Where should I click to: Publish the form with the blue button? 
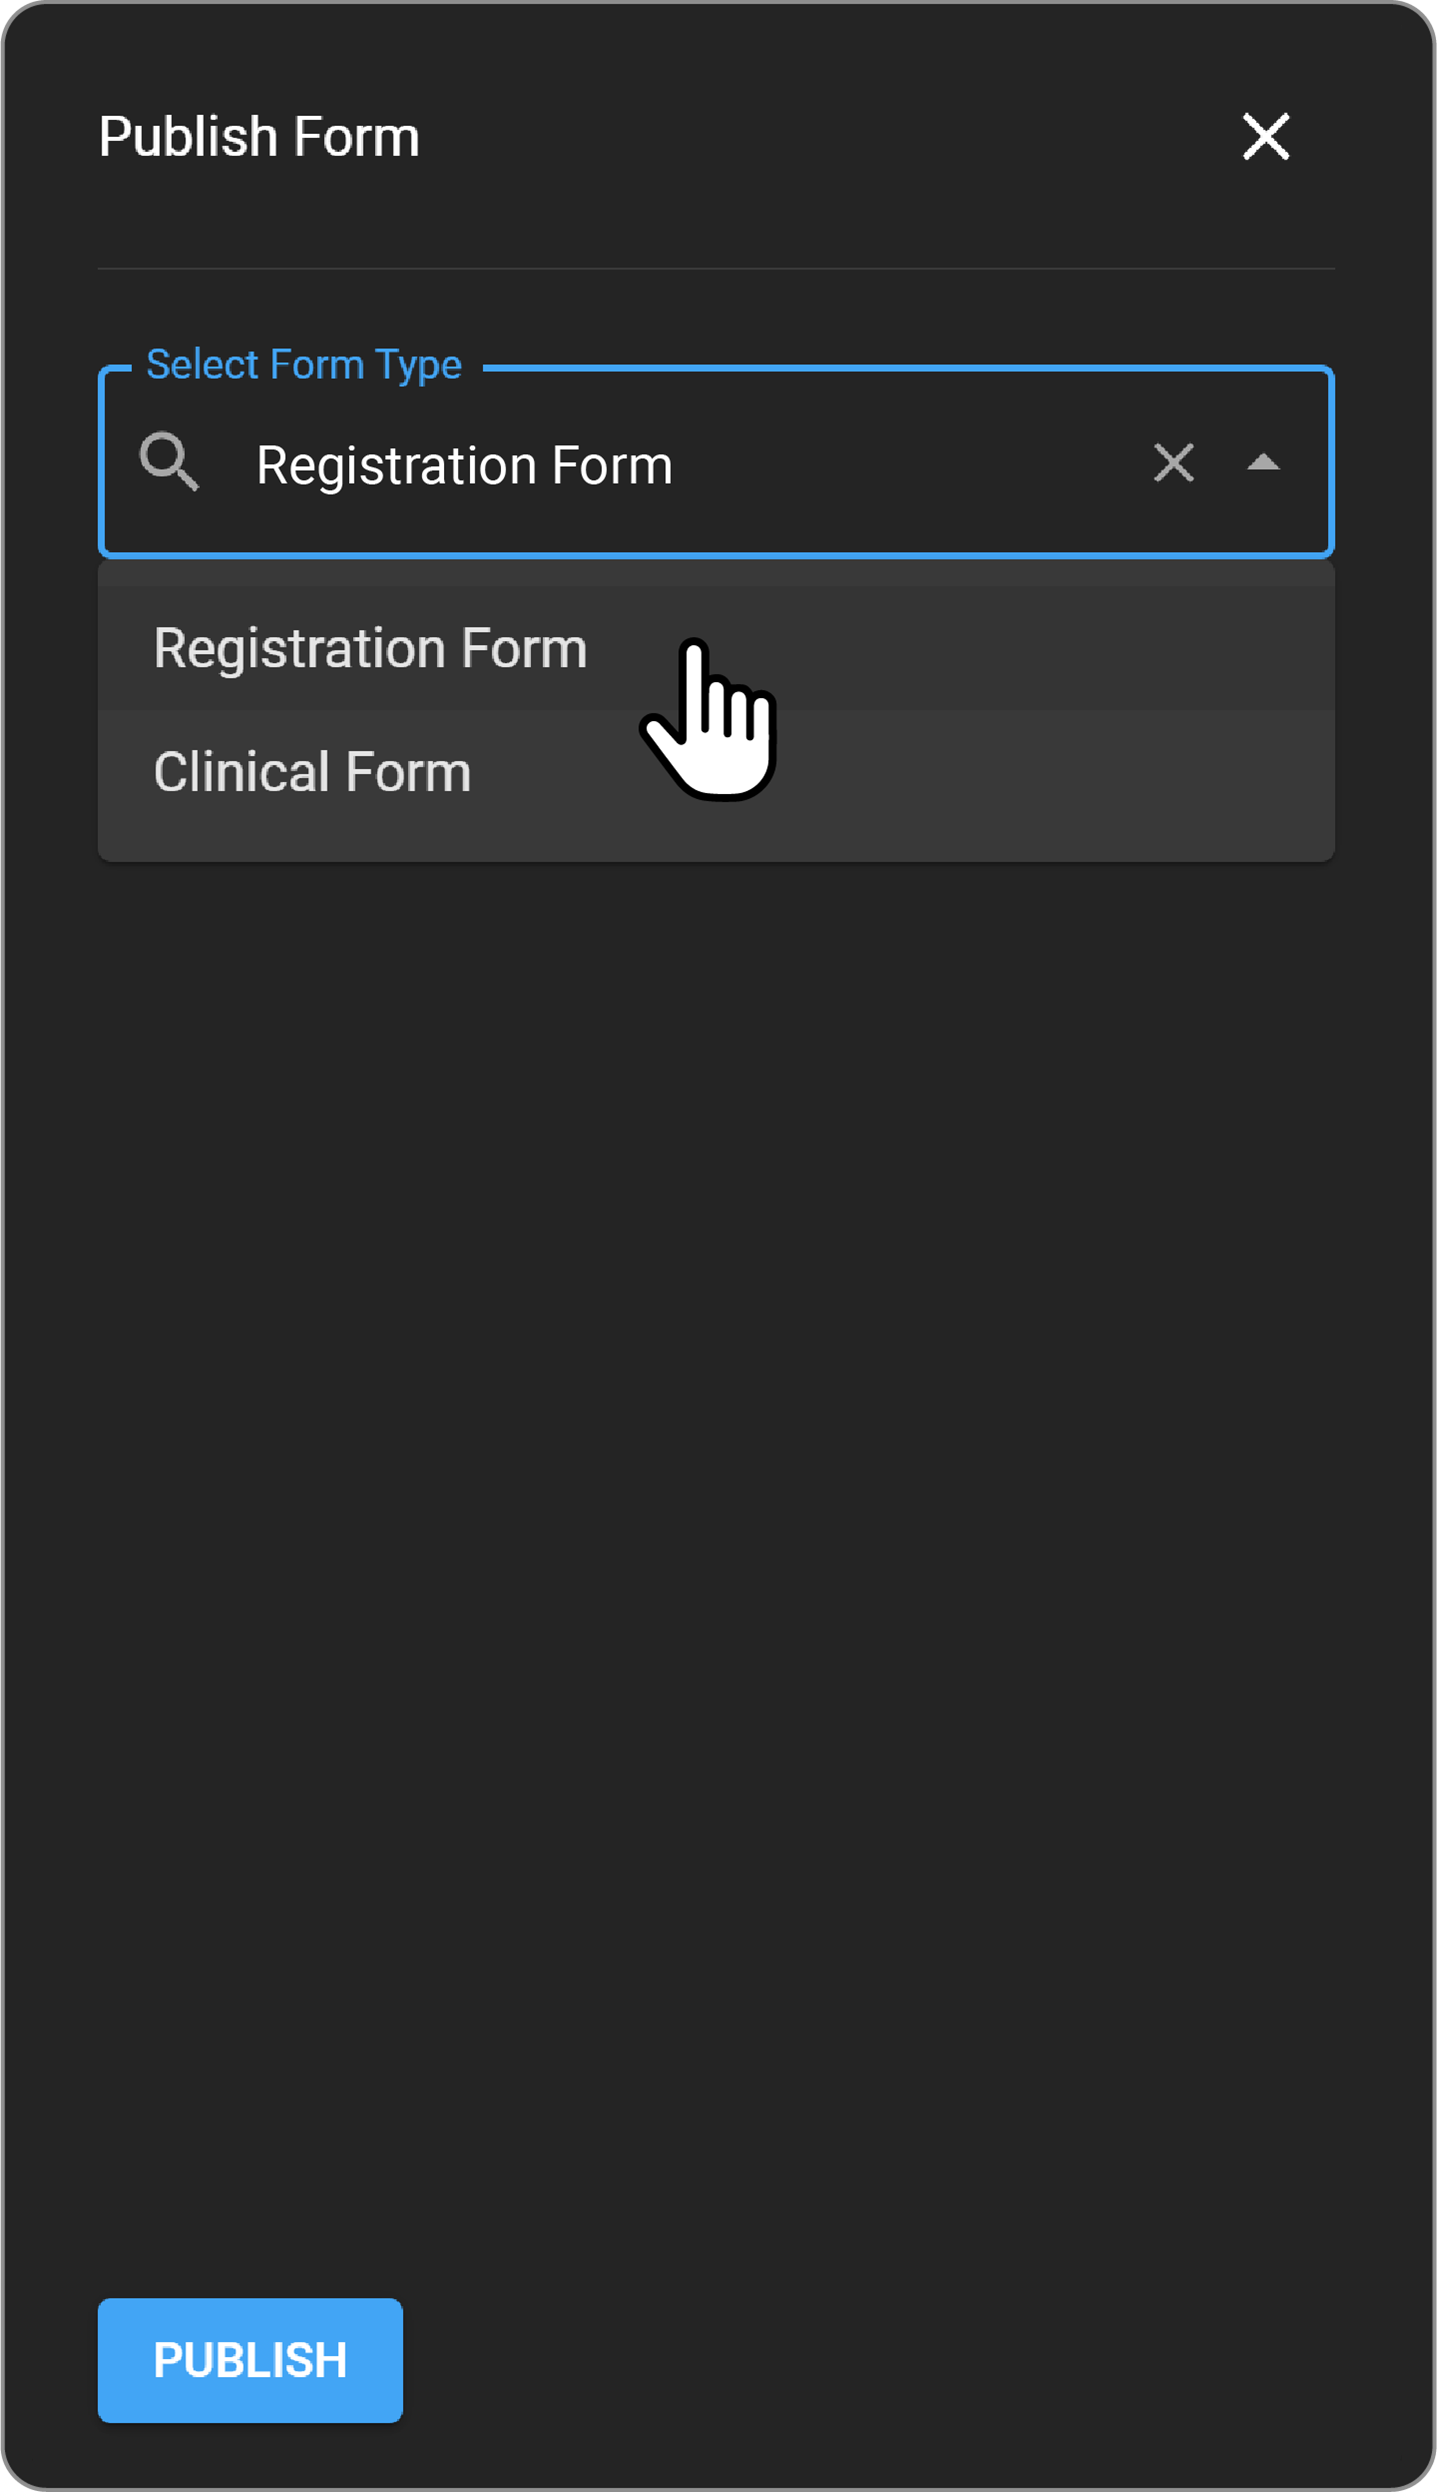(x=250, y=2360)
